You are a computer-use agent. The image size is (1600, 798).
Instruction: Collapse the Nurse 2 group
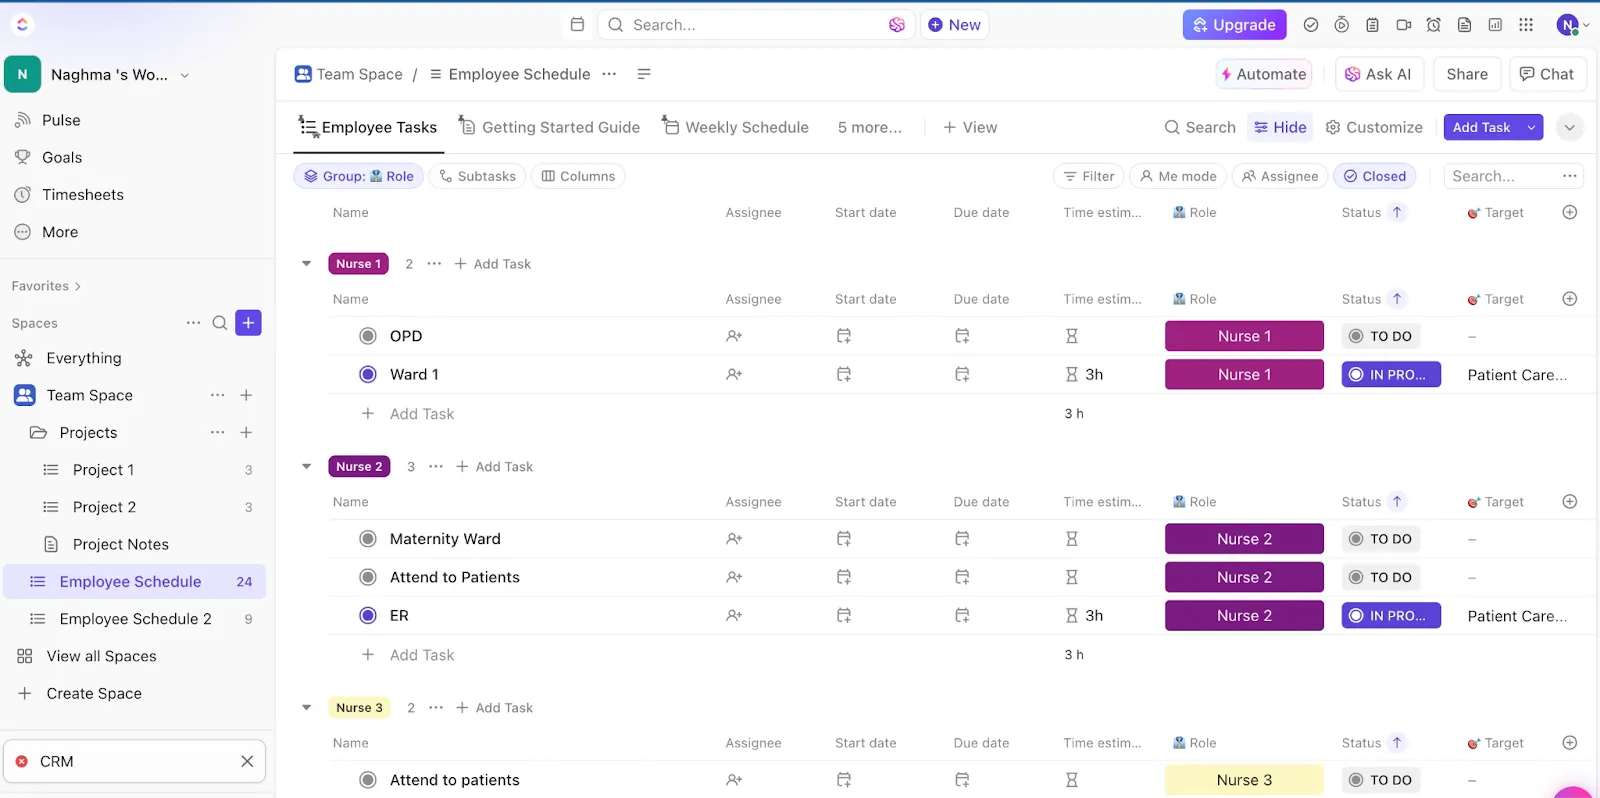click(x=307, y=467)
